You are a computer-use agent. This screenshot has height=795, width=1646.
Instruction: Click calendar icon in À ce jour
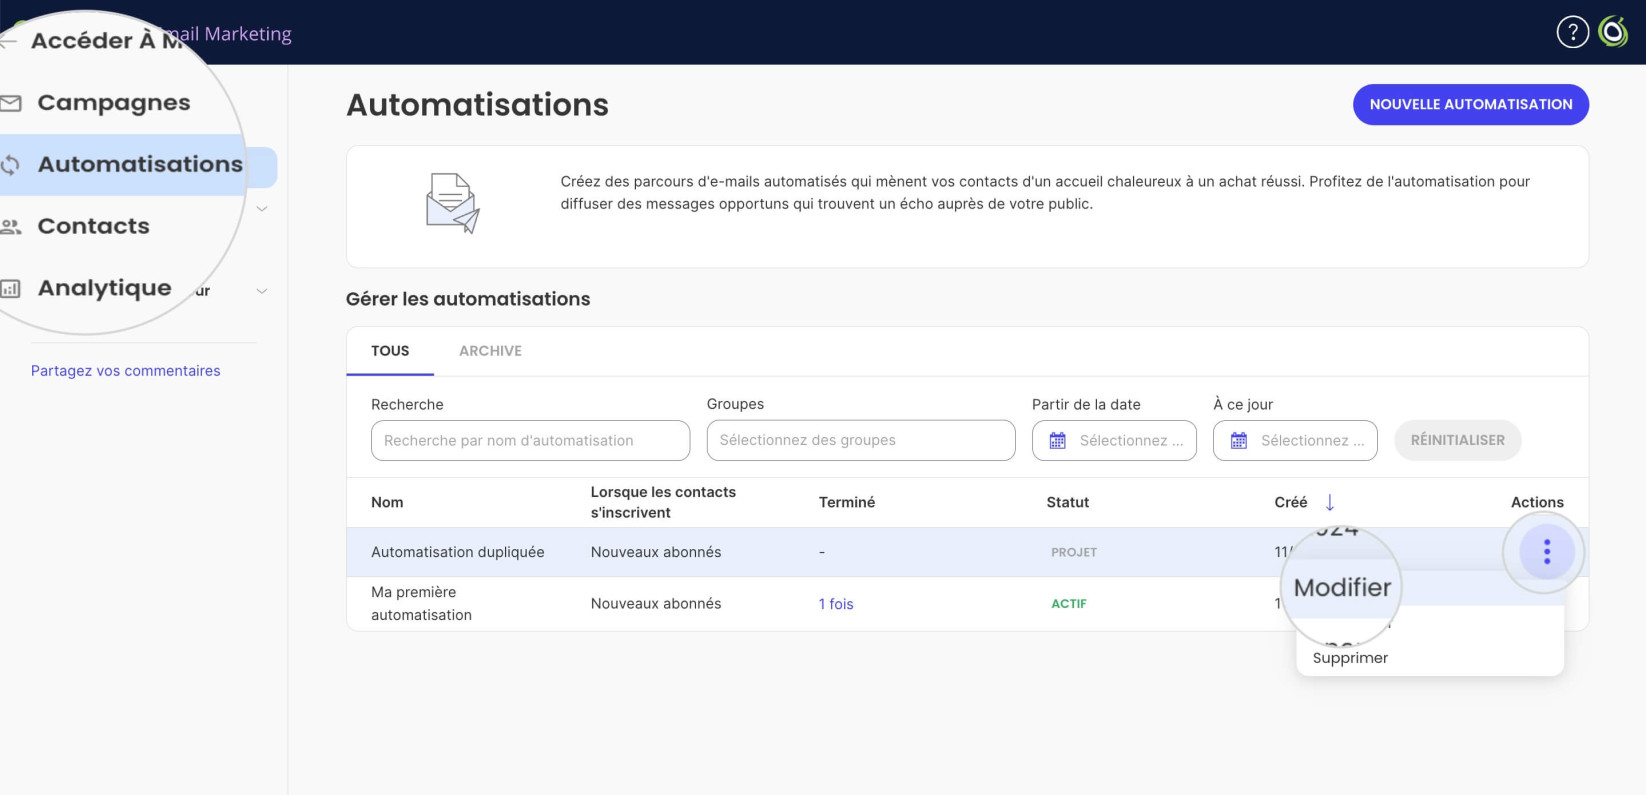[x=1239, y=441]
